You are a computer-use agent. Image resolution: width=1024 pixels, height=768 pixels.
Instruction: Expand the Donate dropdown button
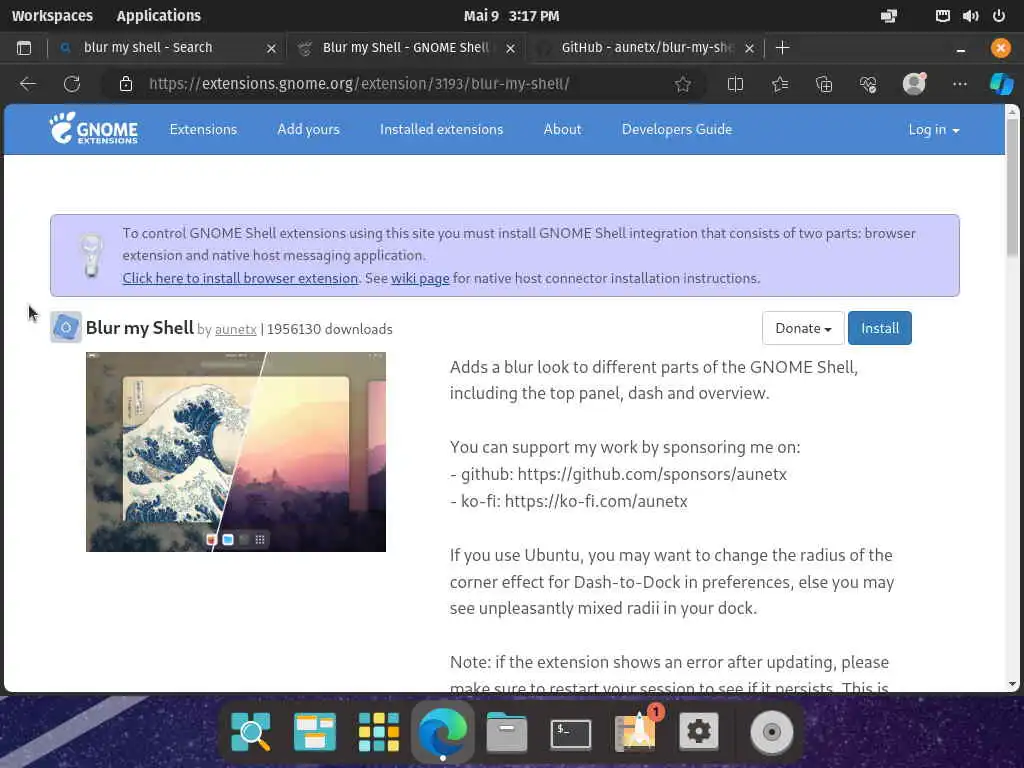point(803,328)
